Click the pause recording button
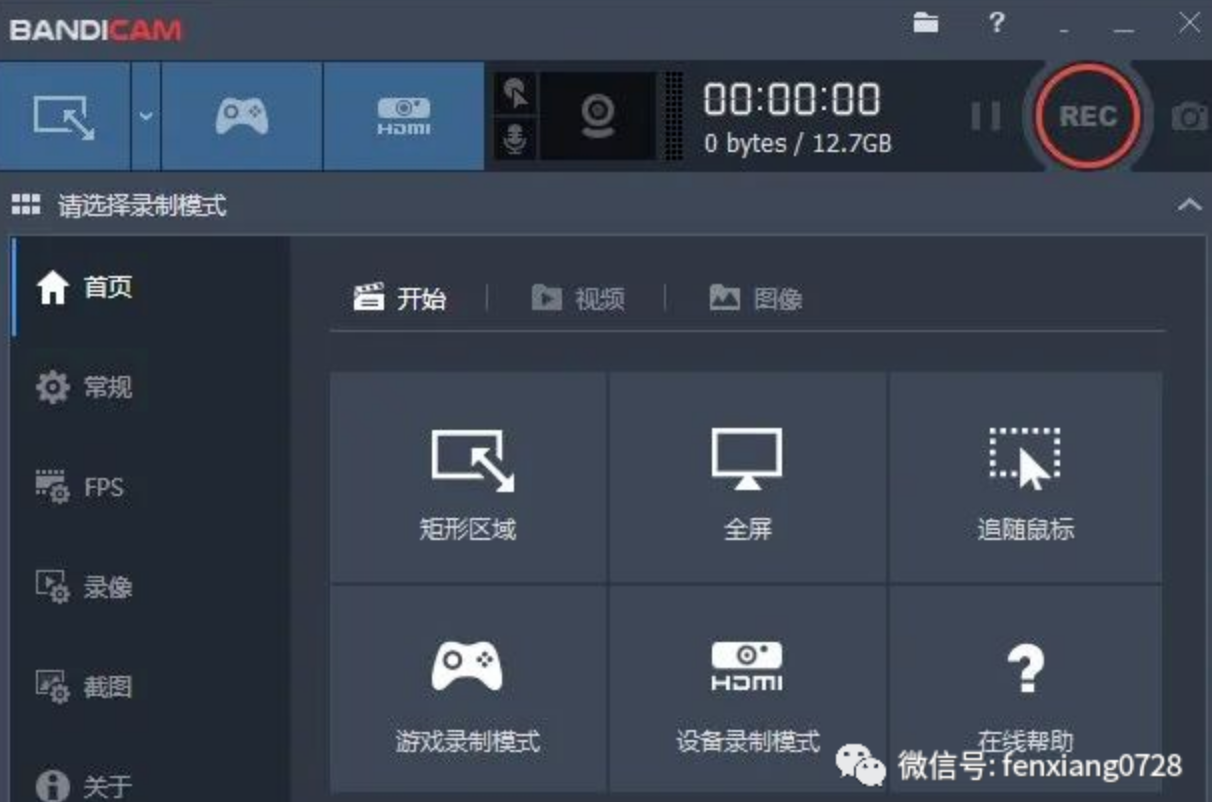 (x=986, y=117)
